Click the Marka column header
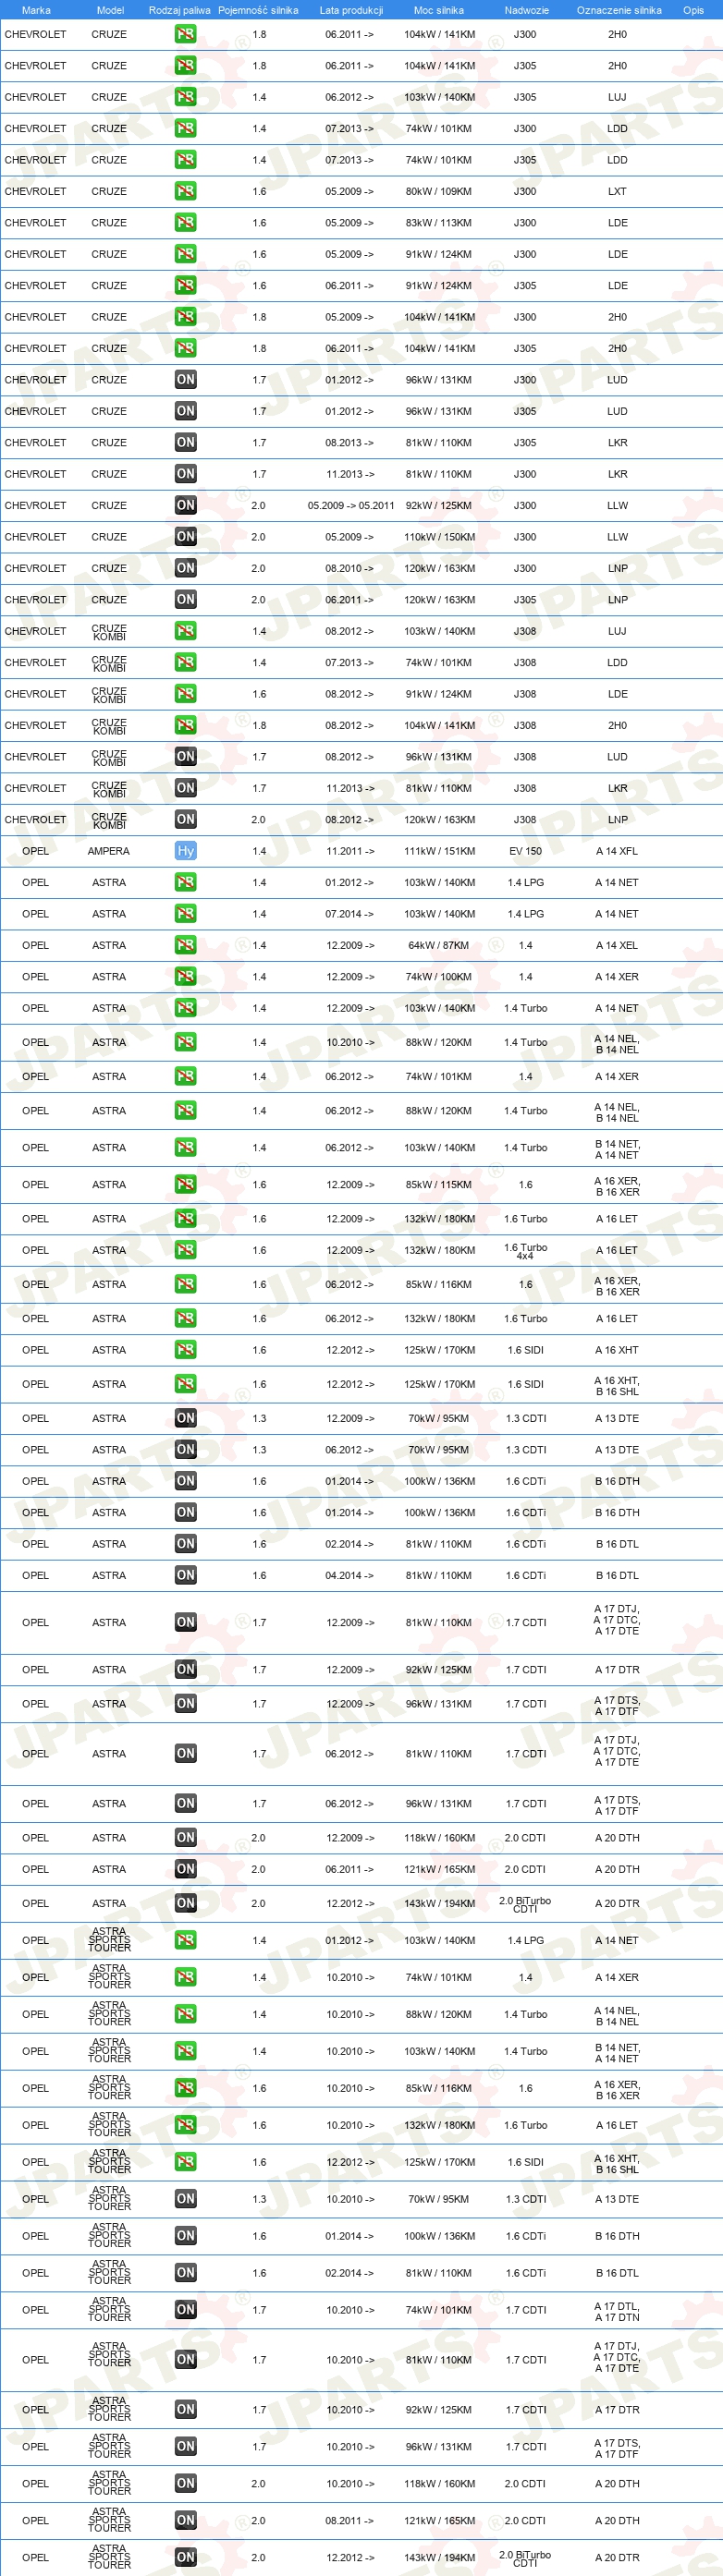This screenshot has width=723, height=2576. [x=36, y=10]
